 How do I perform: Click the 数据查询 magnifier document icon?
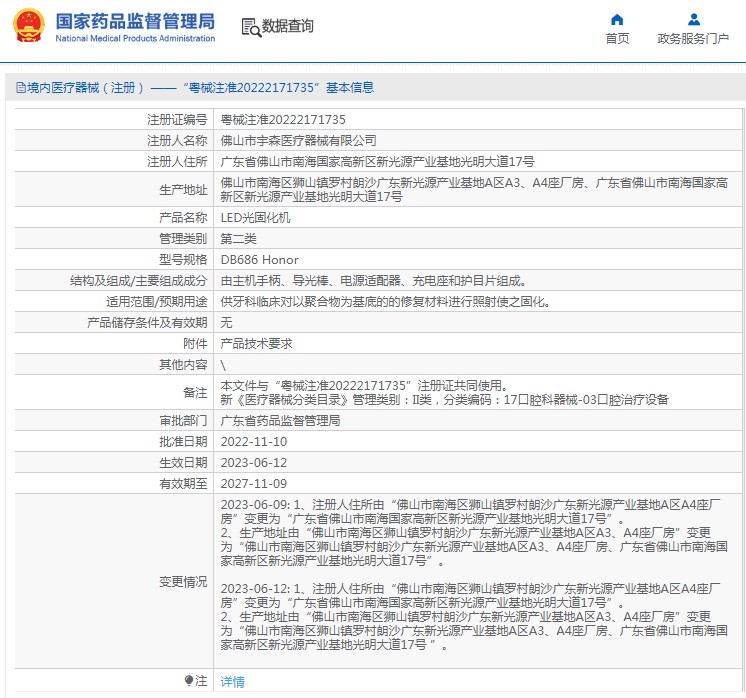250,27
